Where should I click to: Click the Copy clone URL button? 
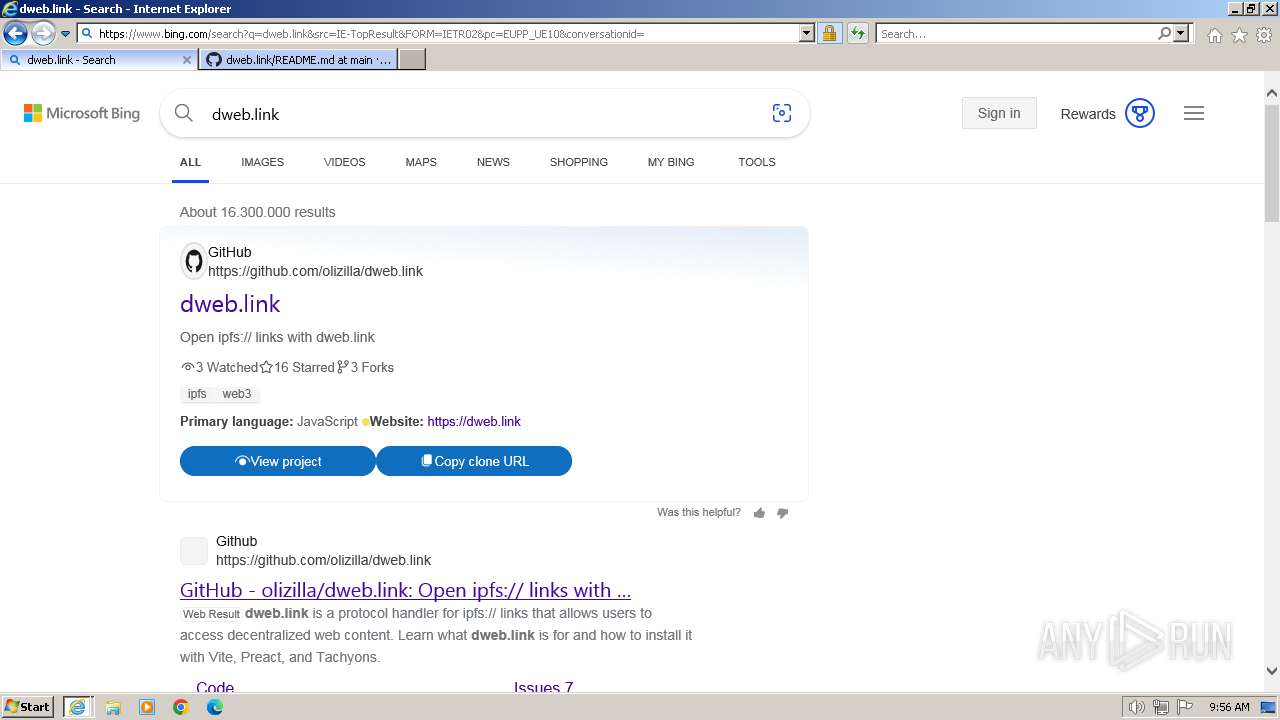pos(474,461)
